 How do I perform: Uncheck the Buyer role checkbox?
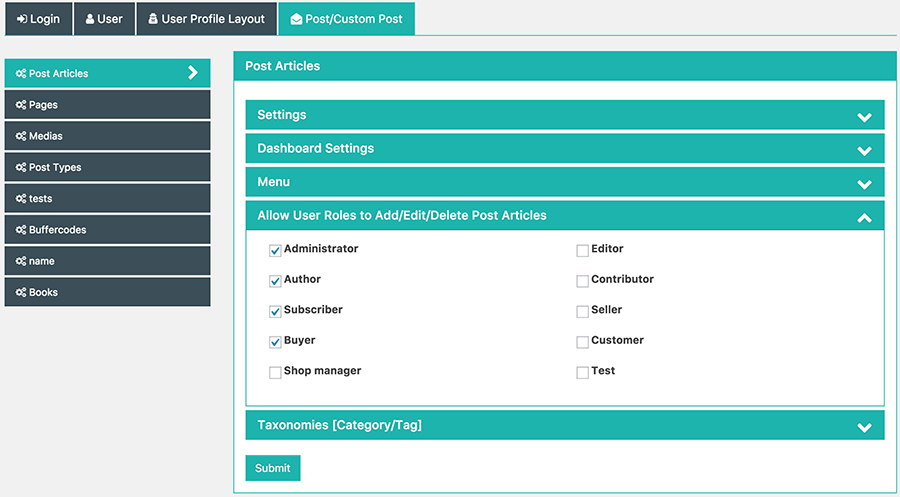point(275,341)
